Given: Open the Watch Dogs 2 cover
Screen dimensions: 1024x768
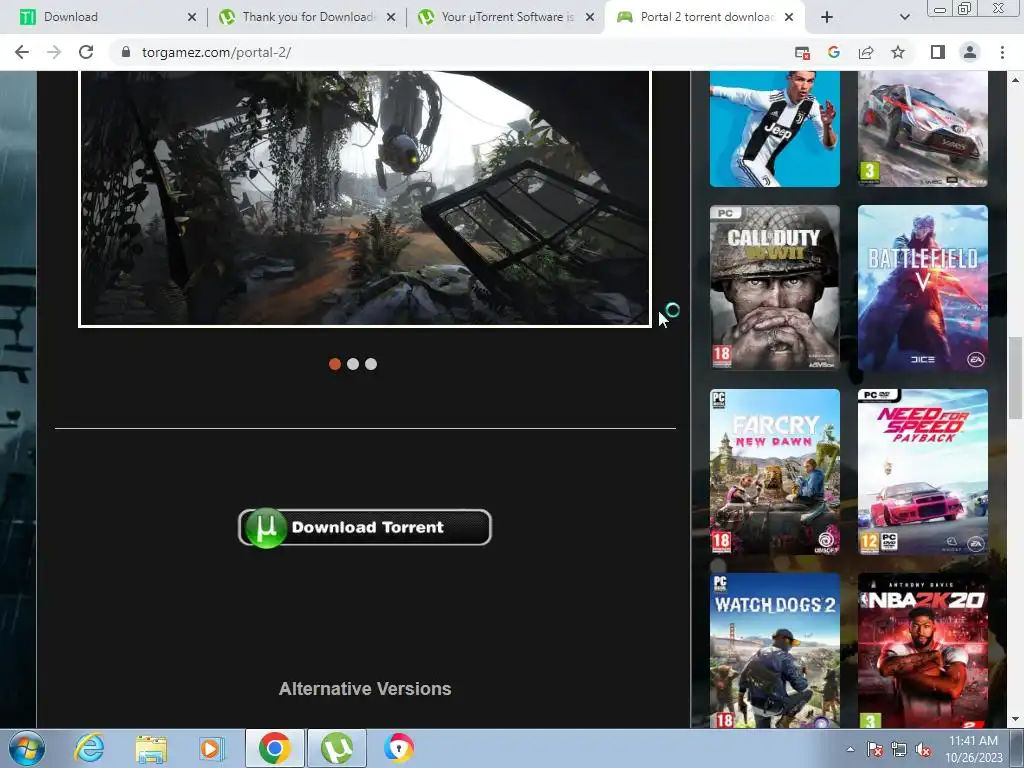Looking at the screenshot, I should 775,650.
